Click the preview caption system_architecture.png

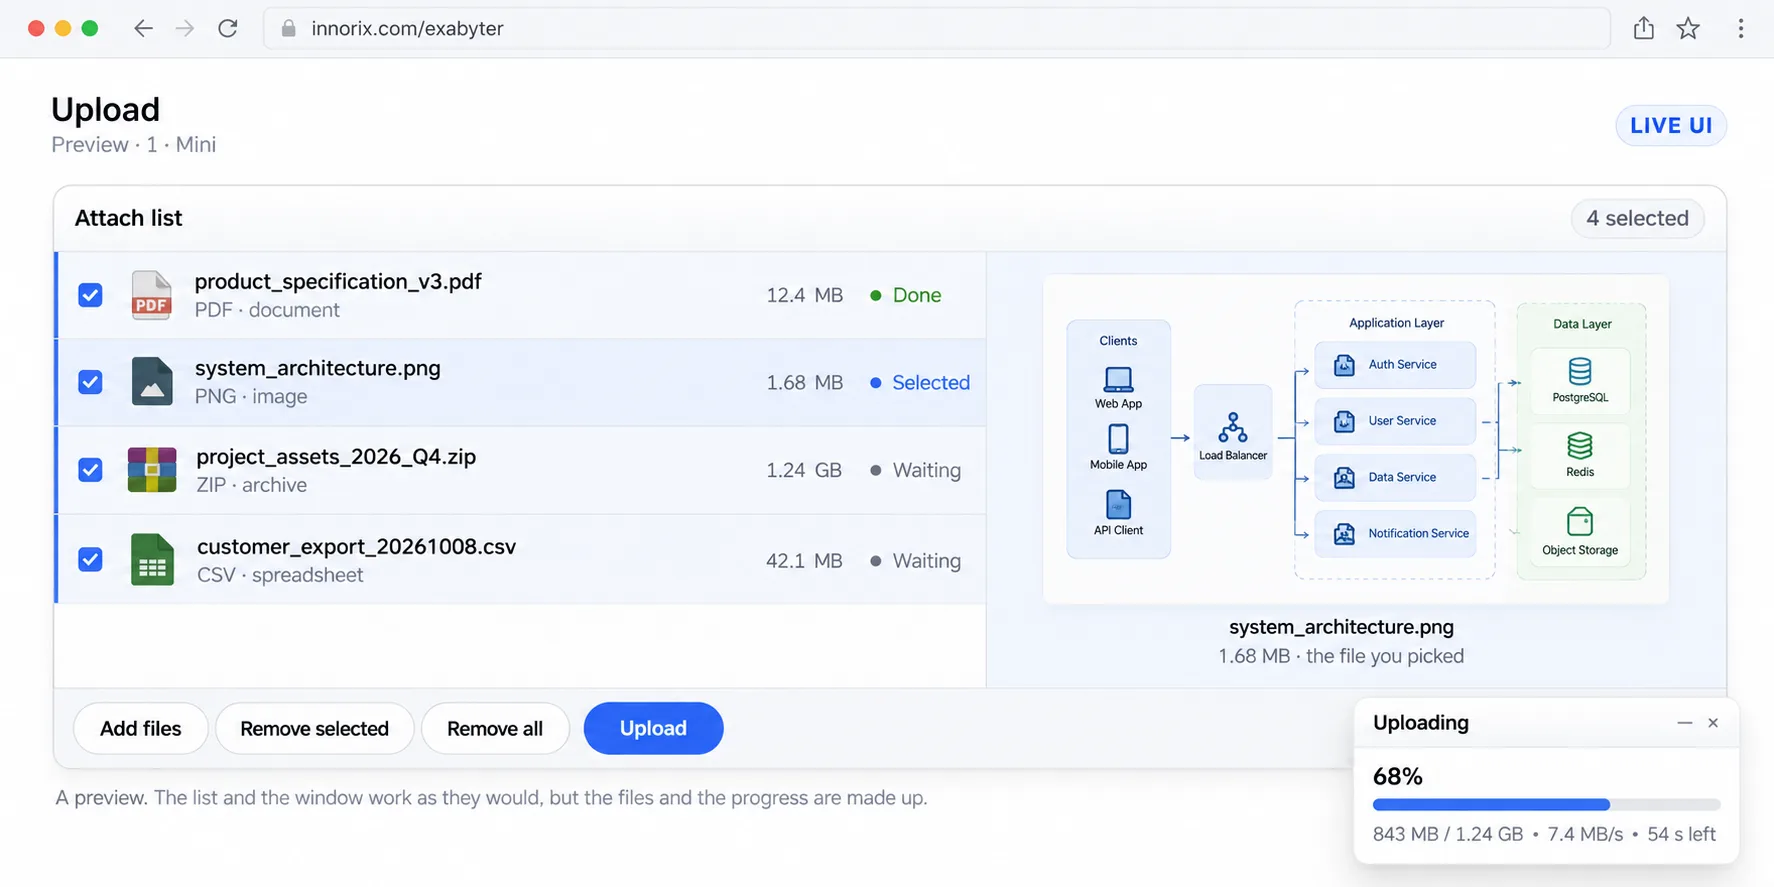tap(1341, 627)
